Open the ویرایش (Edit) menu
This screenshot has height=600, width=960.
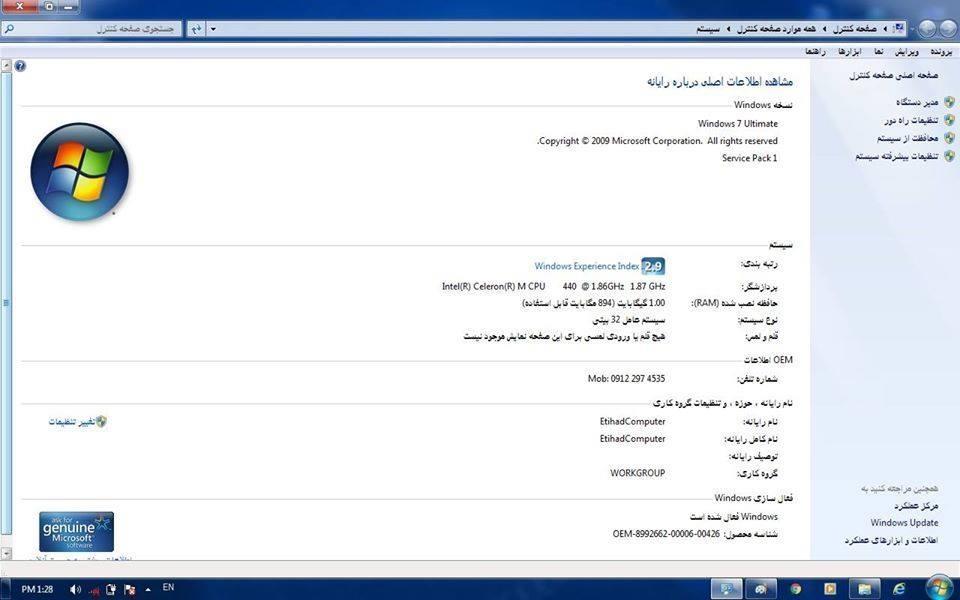point(907,51)
